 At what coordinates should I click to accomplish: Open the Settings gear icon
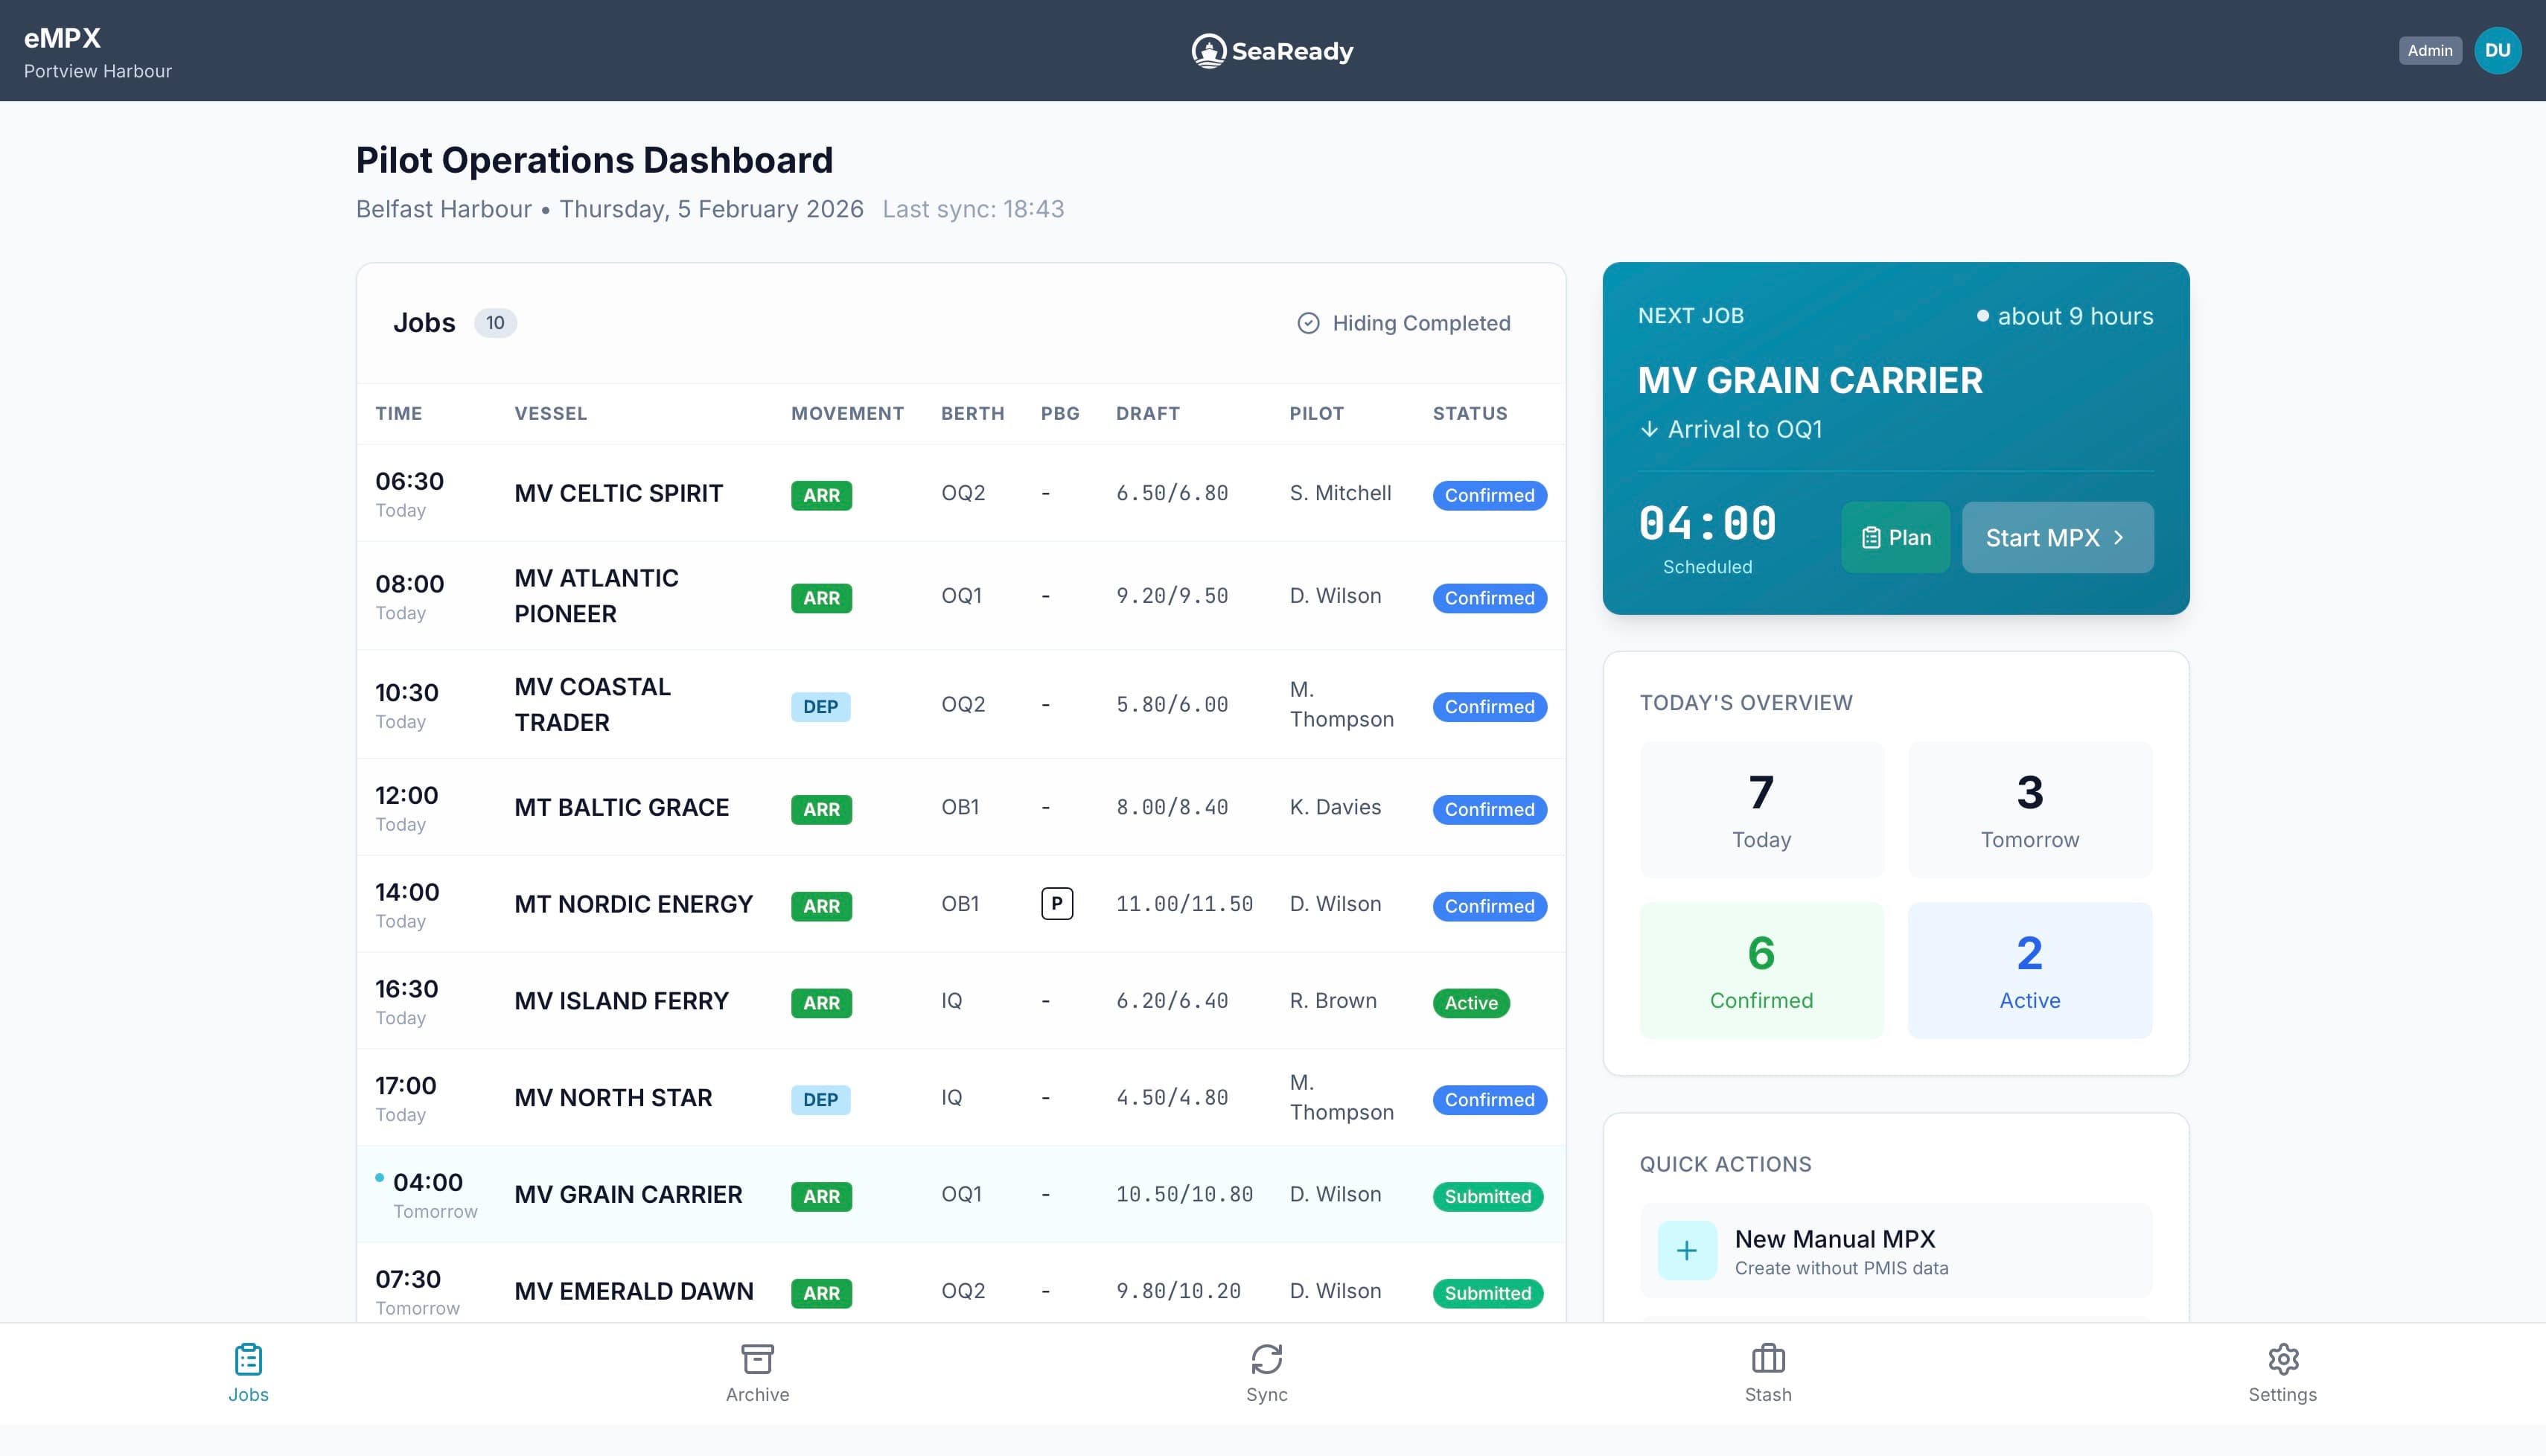2283,1358
